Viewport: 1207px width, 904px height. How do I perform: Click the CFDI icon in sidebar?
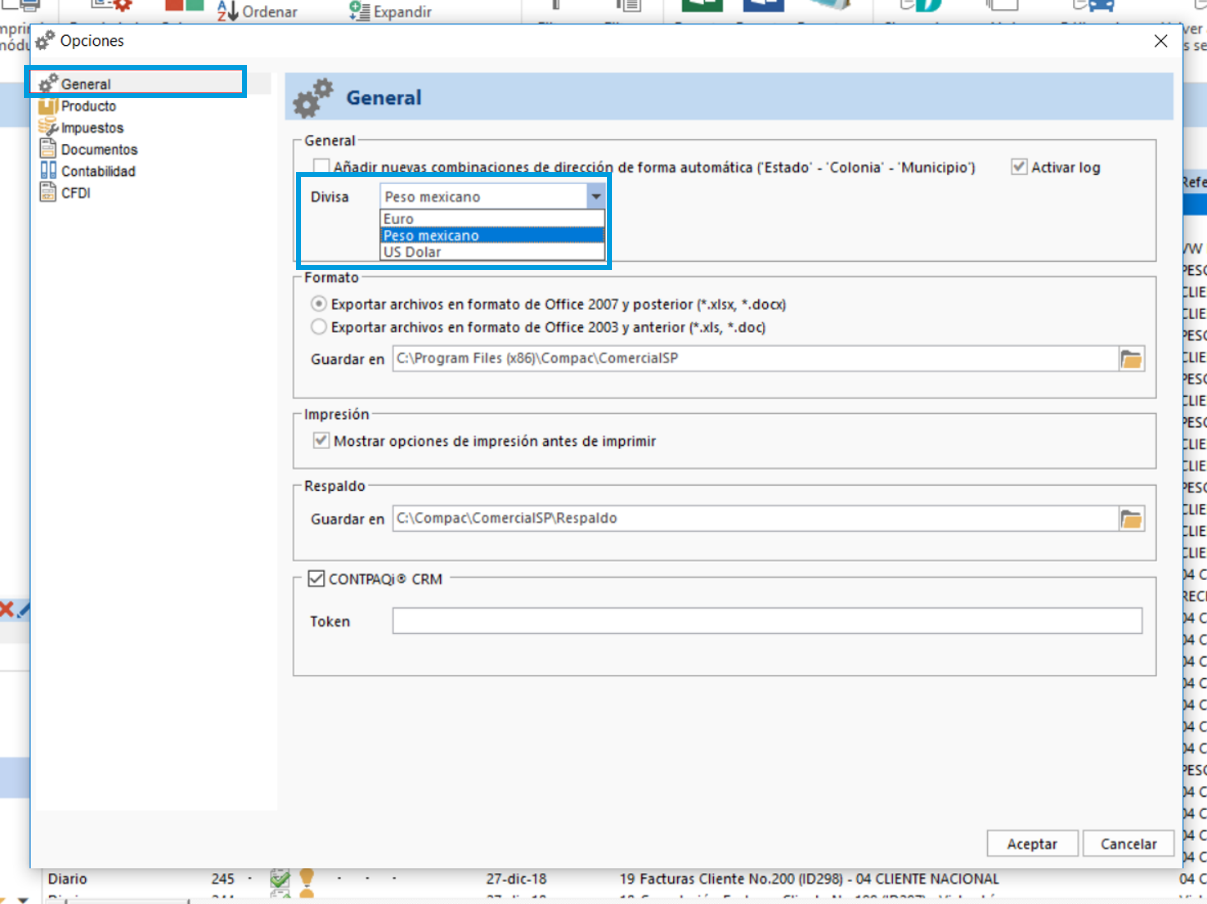(48, 193)
